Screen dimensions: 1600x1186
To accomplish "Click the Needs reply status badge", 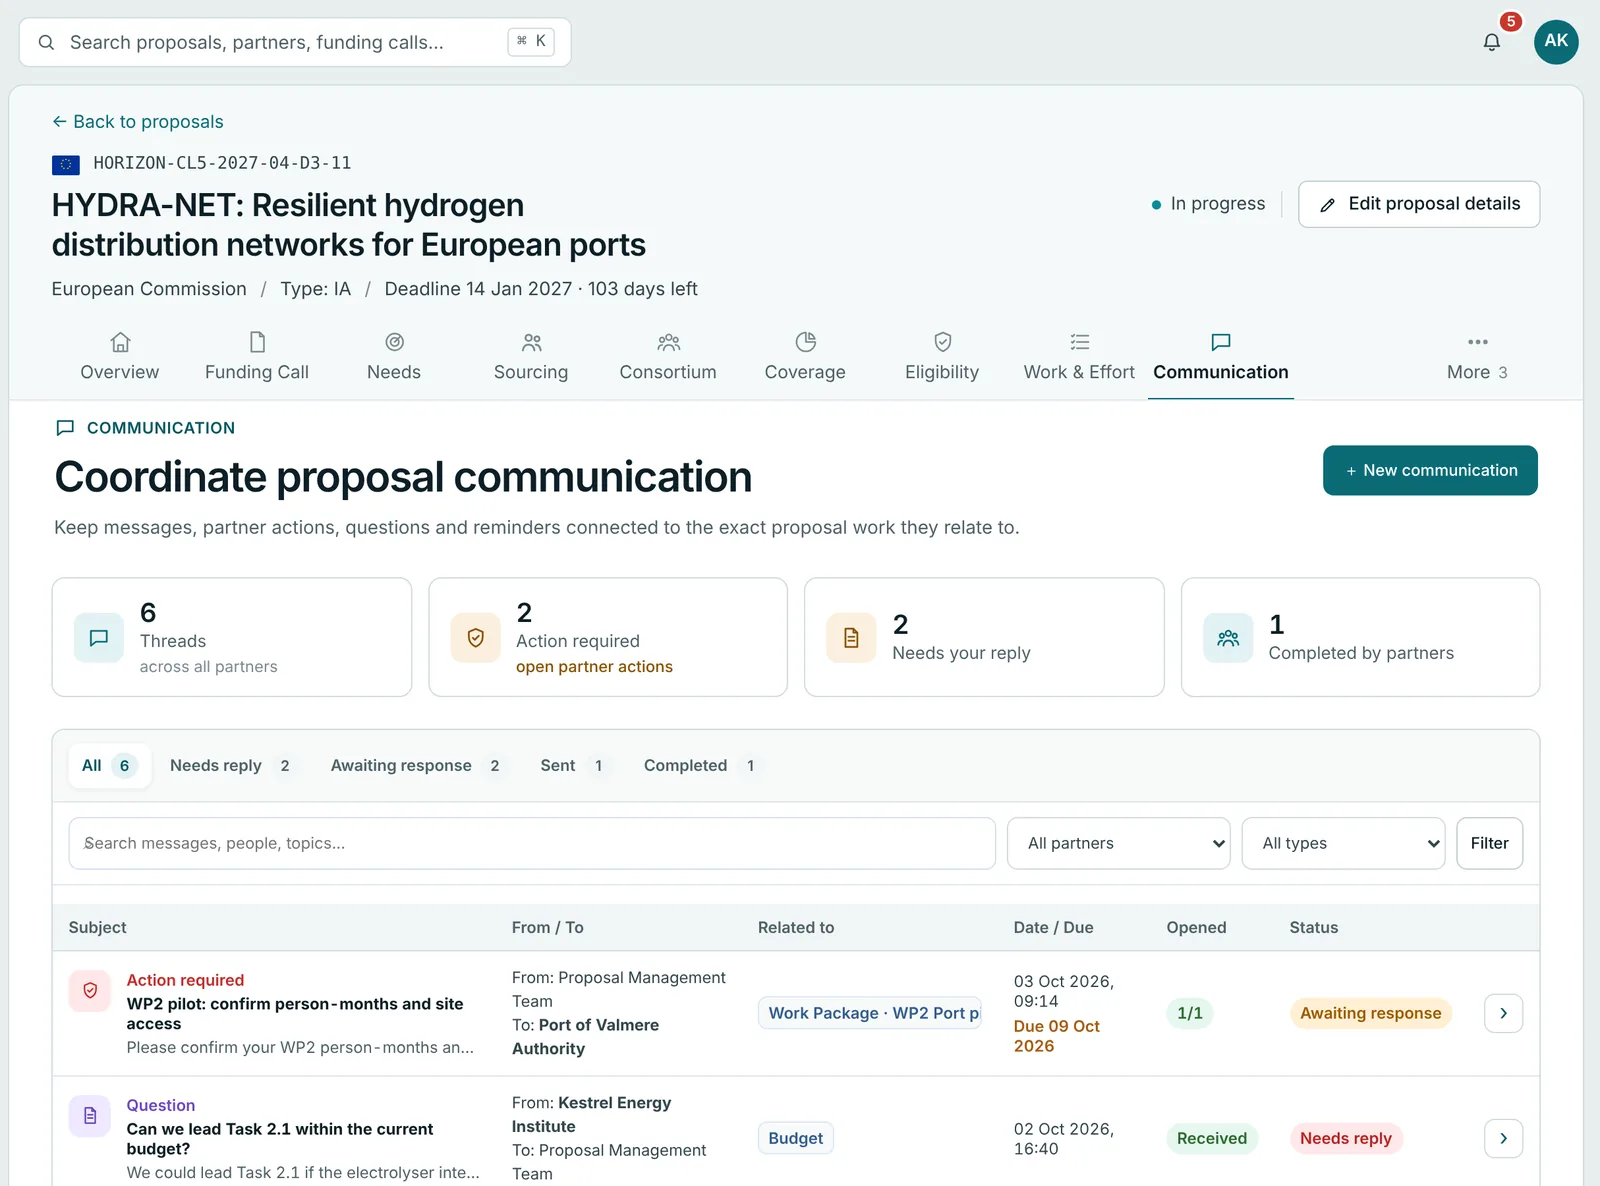I will click(1346, 1138).
